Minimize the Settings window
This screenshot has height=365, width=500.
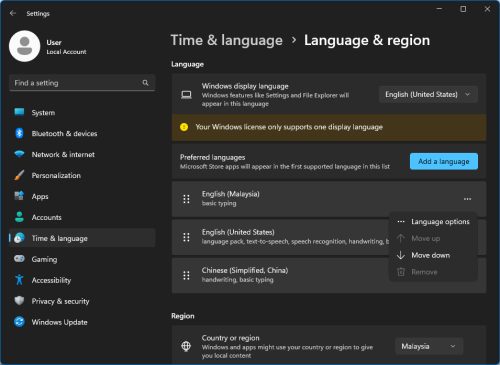pos(439,9)
